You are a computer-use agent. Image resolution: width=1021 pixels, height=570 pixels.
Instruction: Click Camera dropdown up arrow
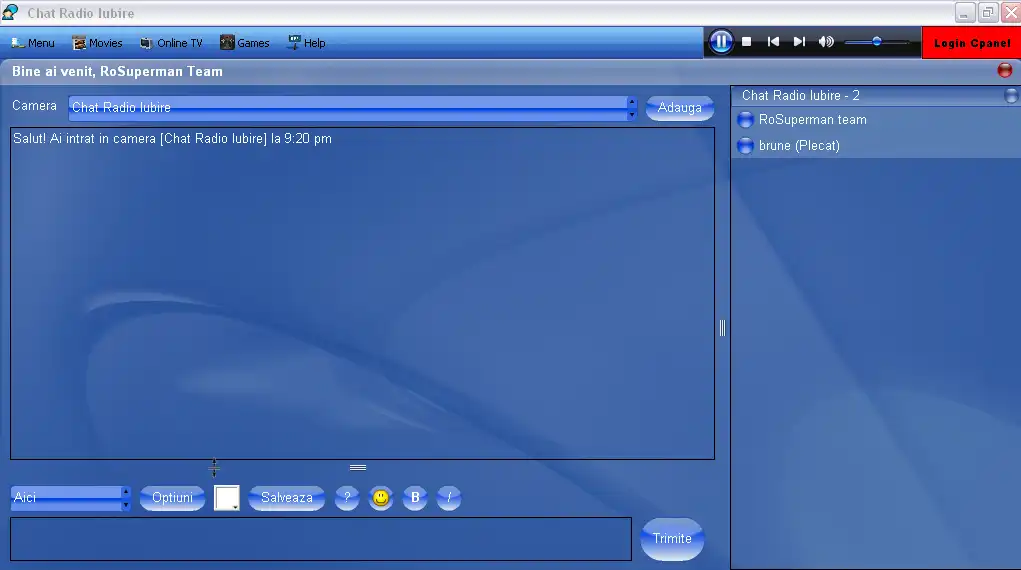click(x=632, y=102)
